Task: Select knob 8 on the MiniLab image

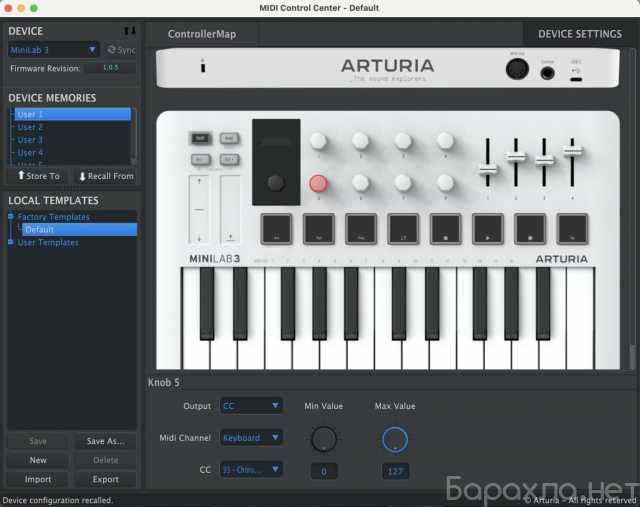Action: [445, 184]
